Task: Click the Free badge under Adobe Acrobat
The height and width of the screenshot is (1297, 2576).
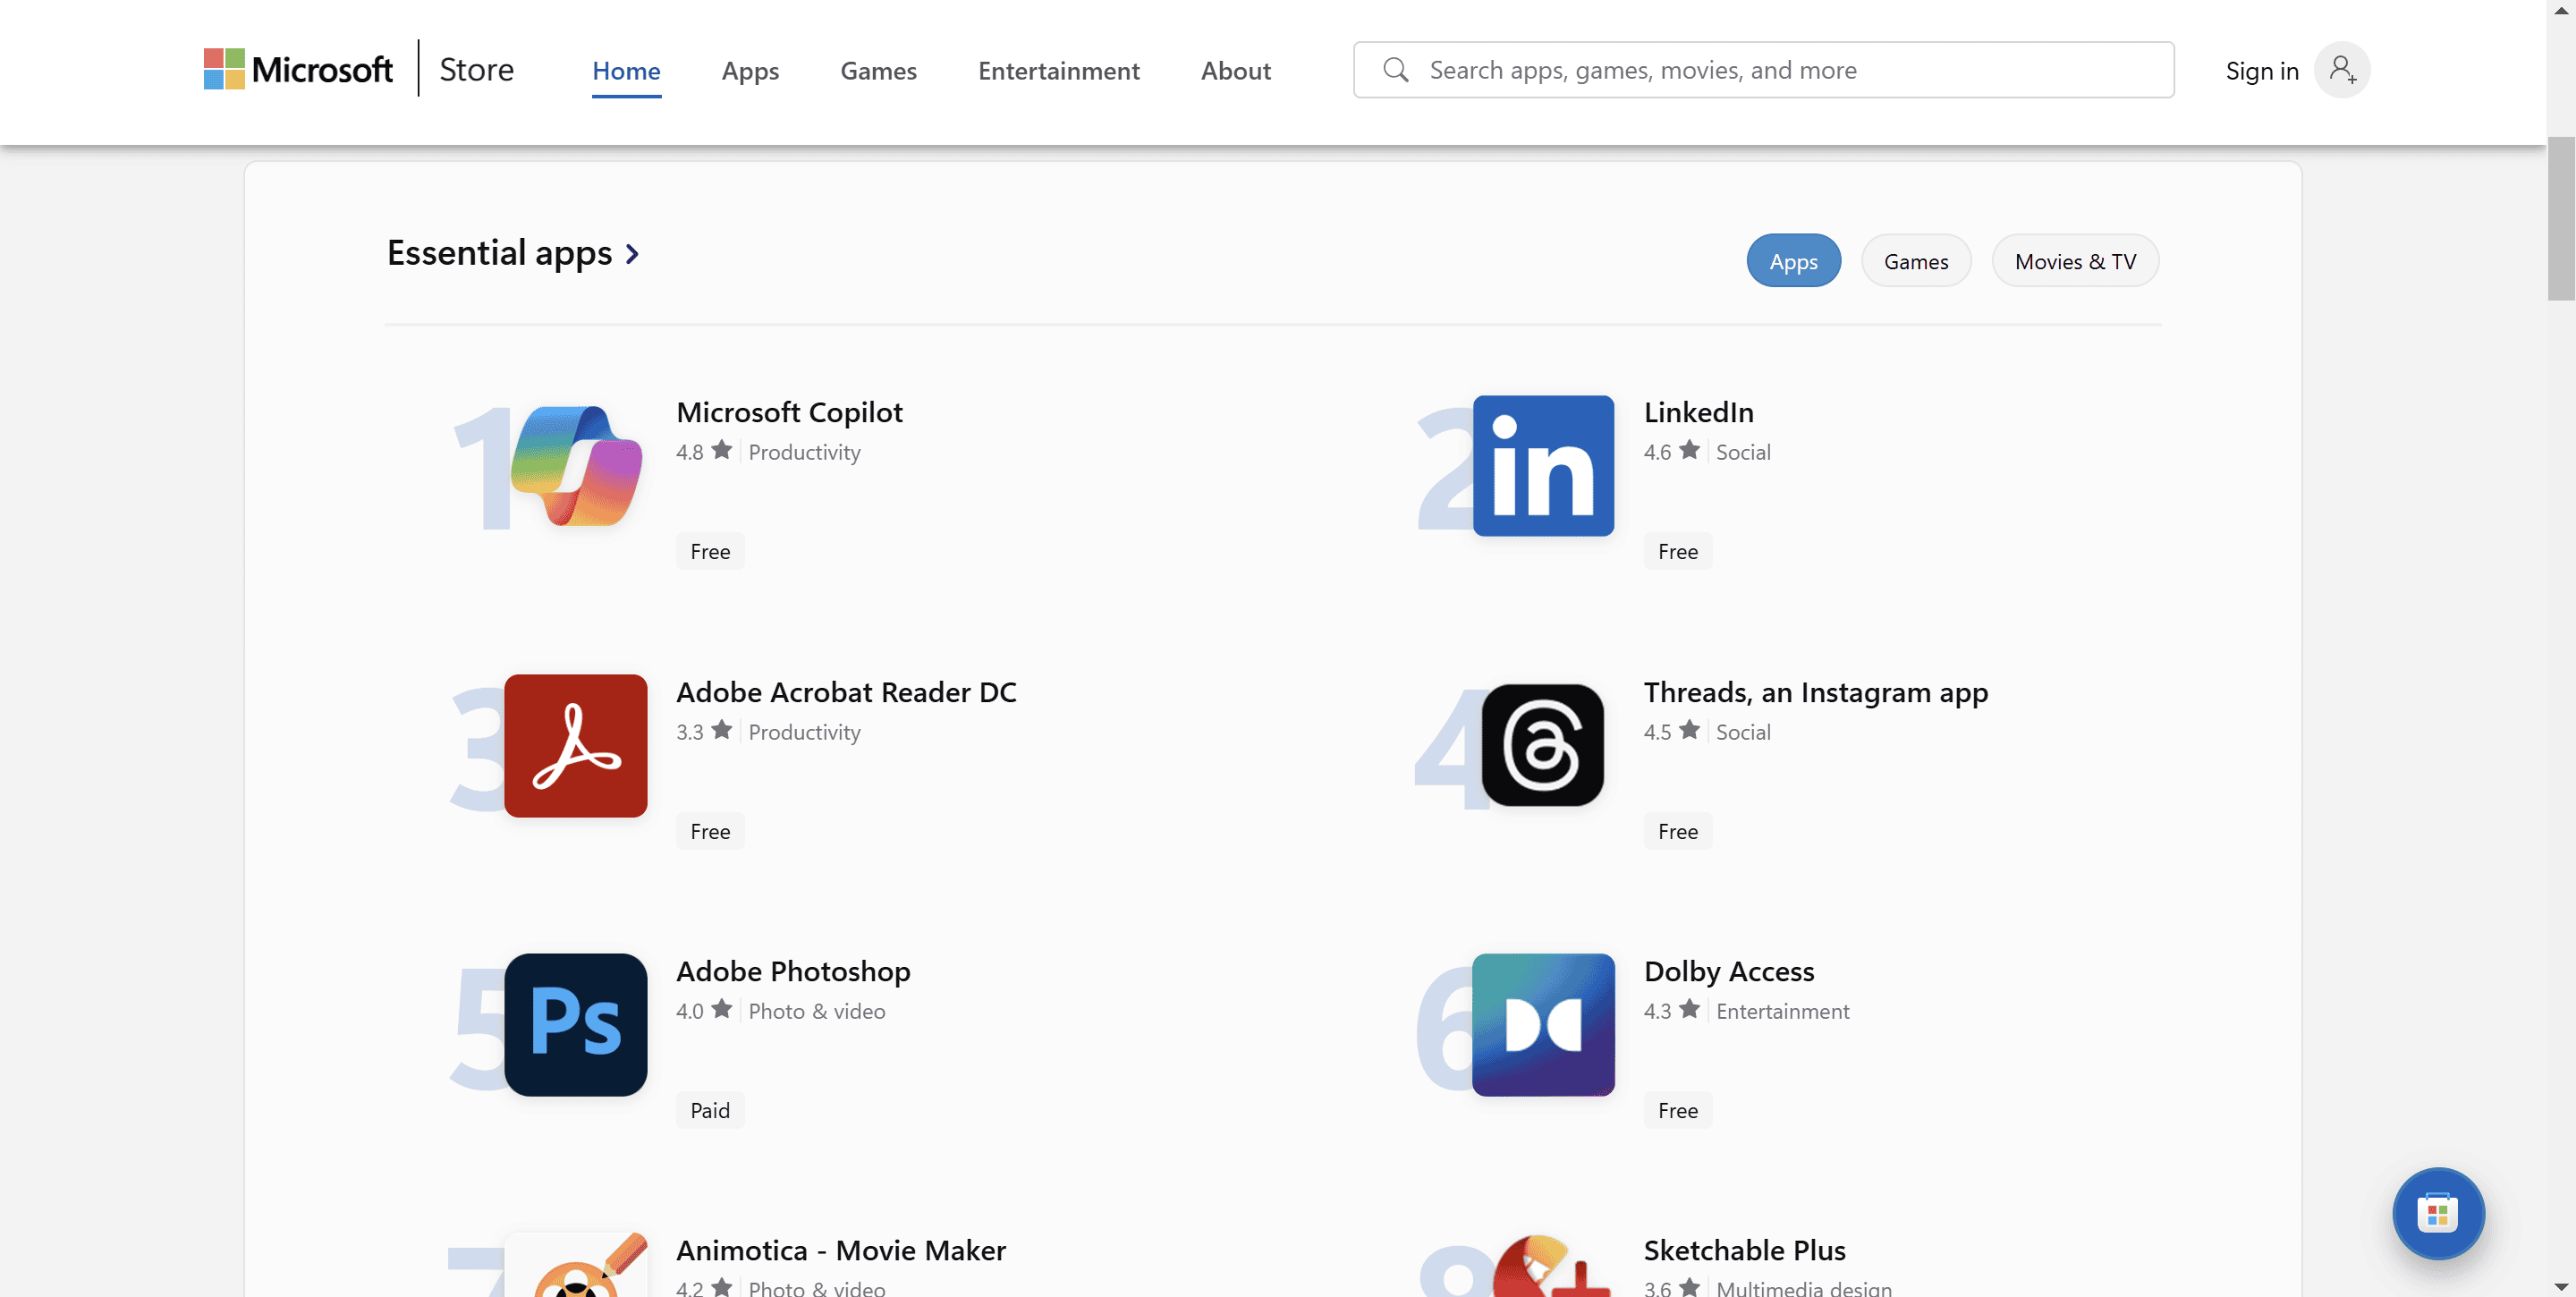Action: coord(710,831)
